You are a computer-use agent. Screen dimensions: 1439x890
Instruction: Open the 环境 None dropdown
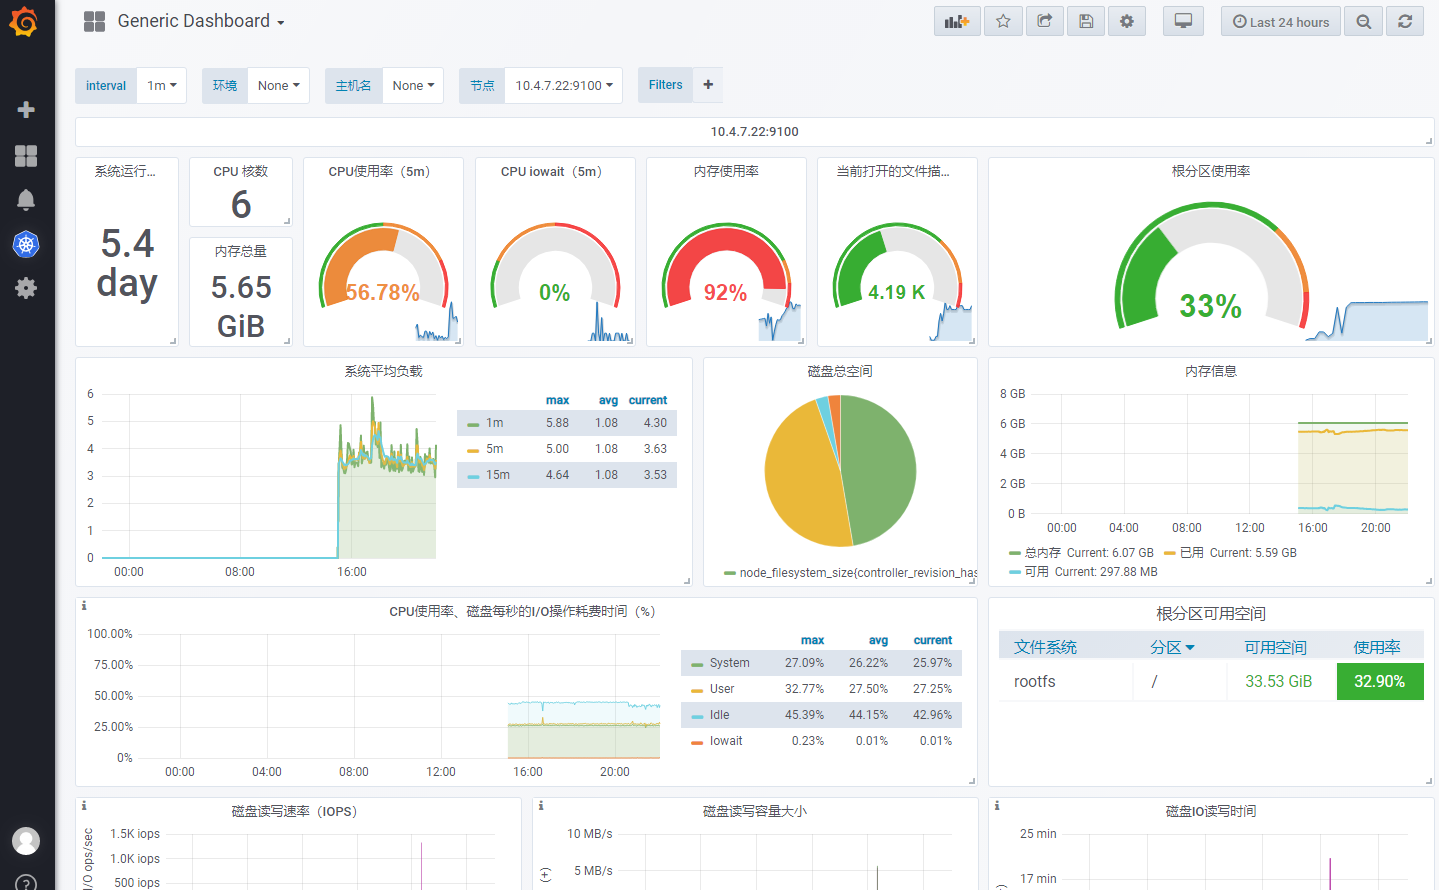tap(279, 85)
